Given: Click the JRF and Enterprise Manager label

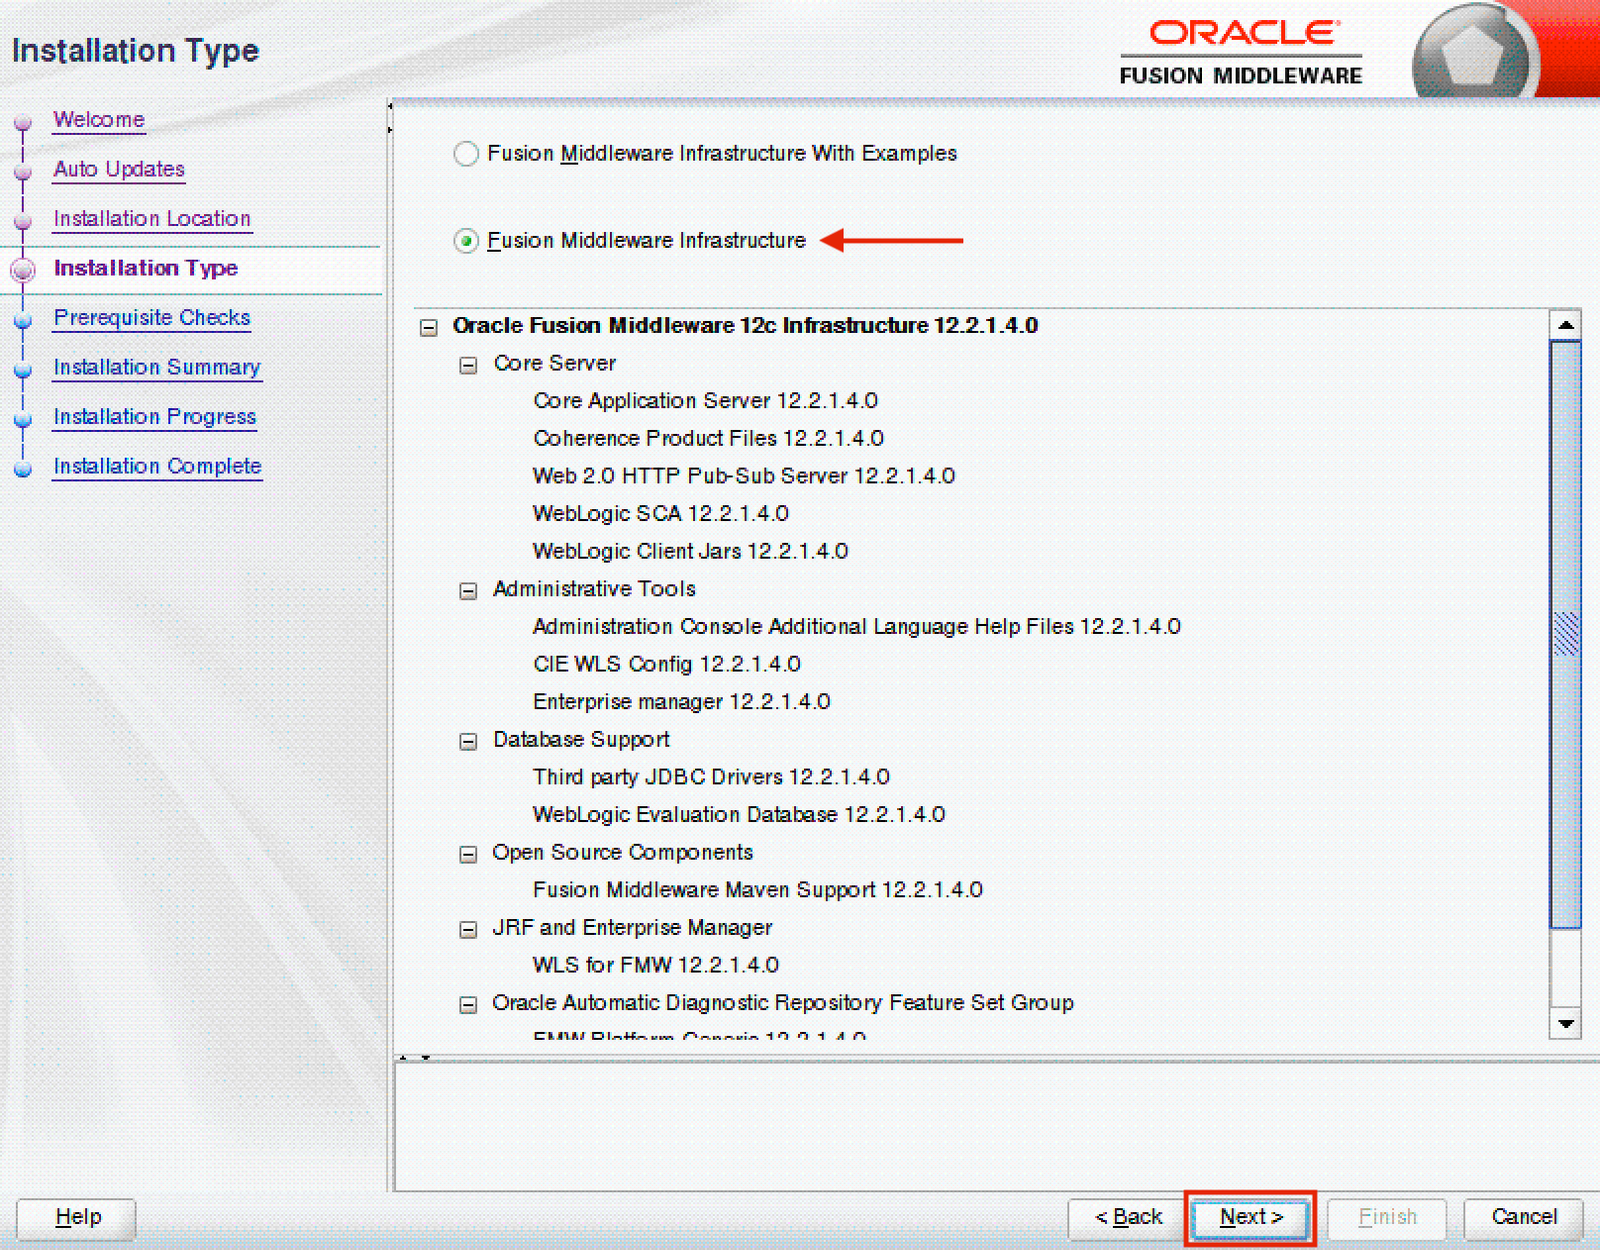Looking at the screenshot, I should [x=632, y=928].
